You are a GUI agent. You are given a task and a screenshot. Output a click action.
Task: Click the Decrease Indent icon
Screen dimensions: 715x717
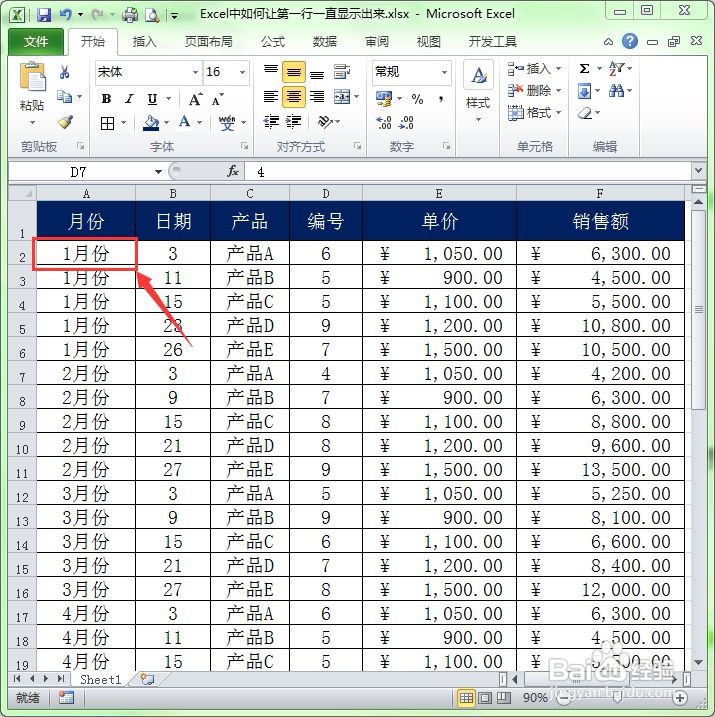(x=271, y=122)
